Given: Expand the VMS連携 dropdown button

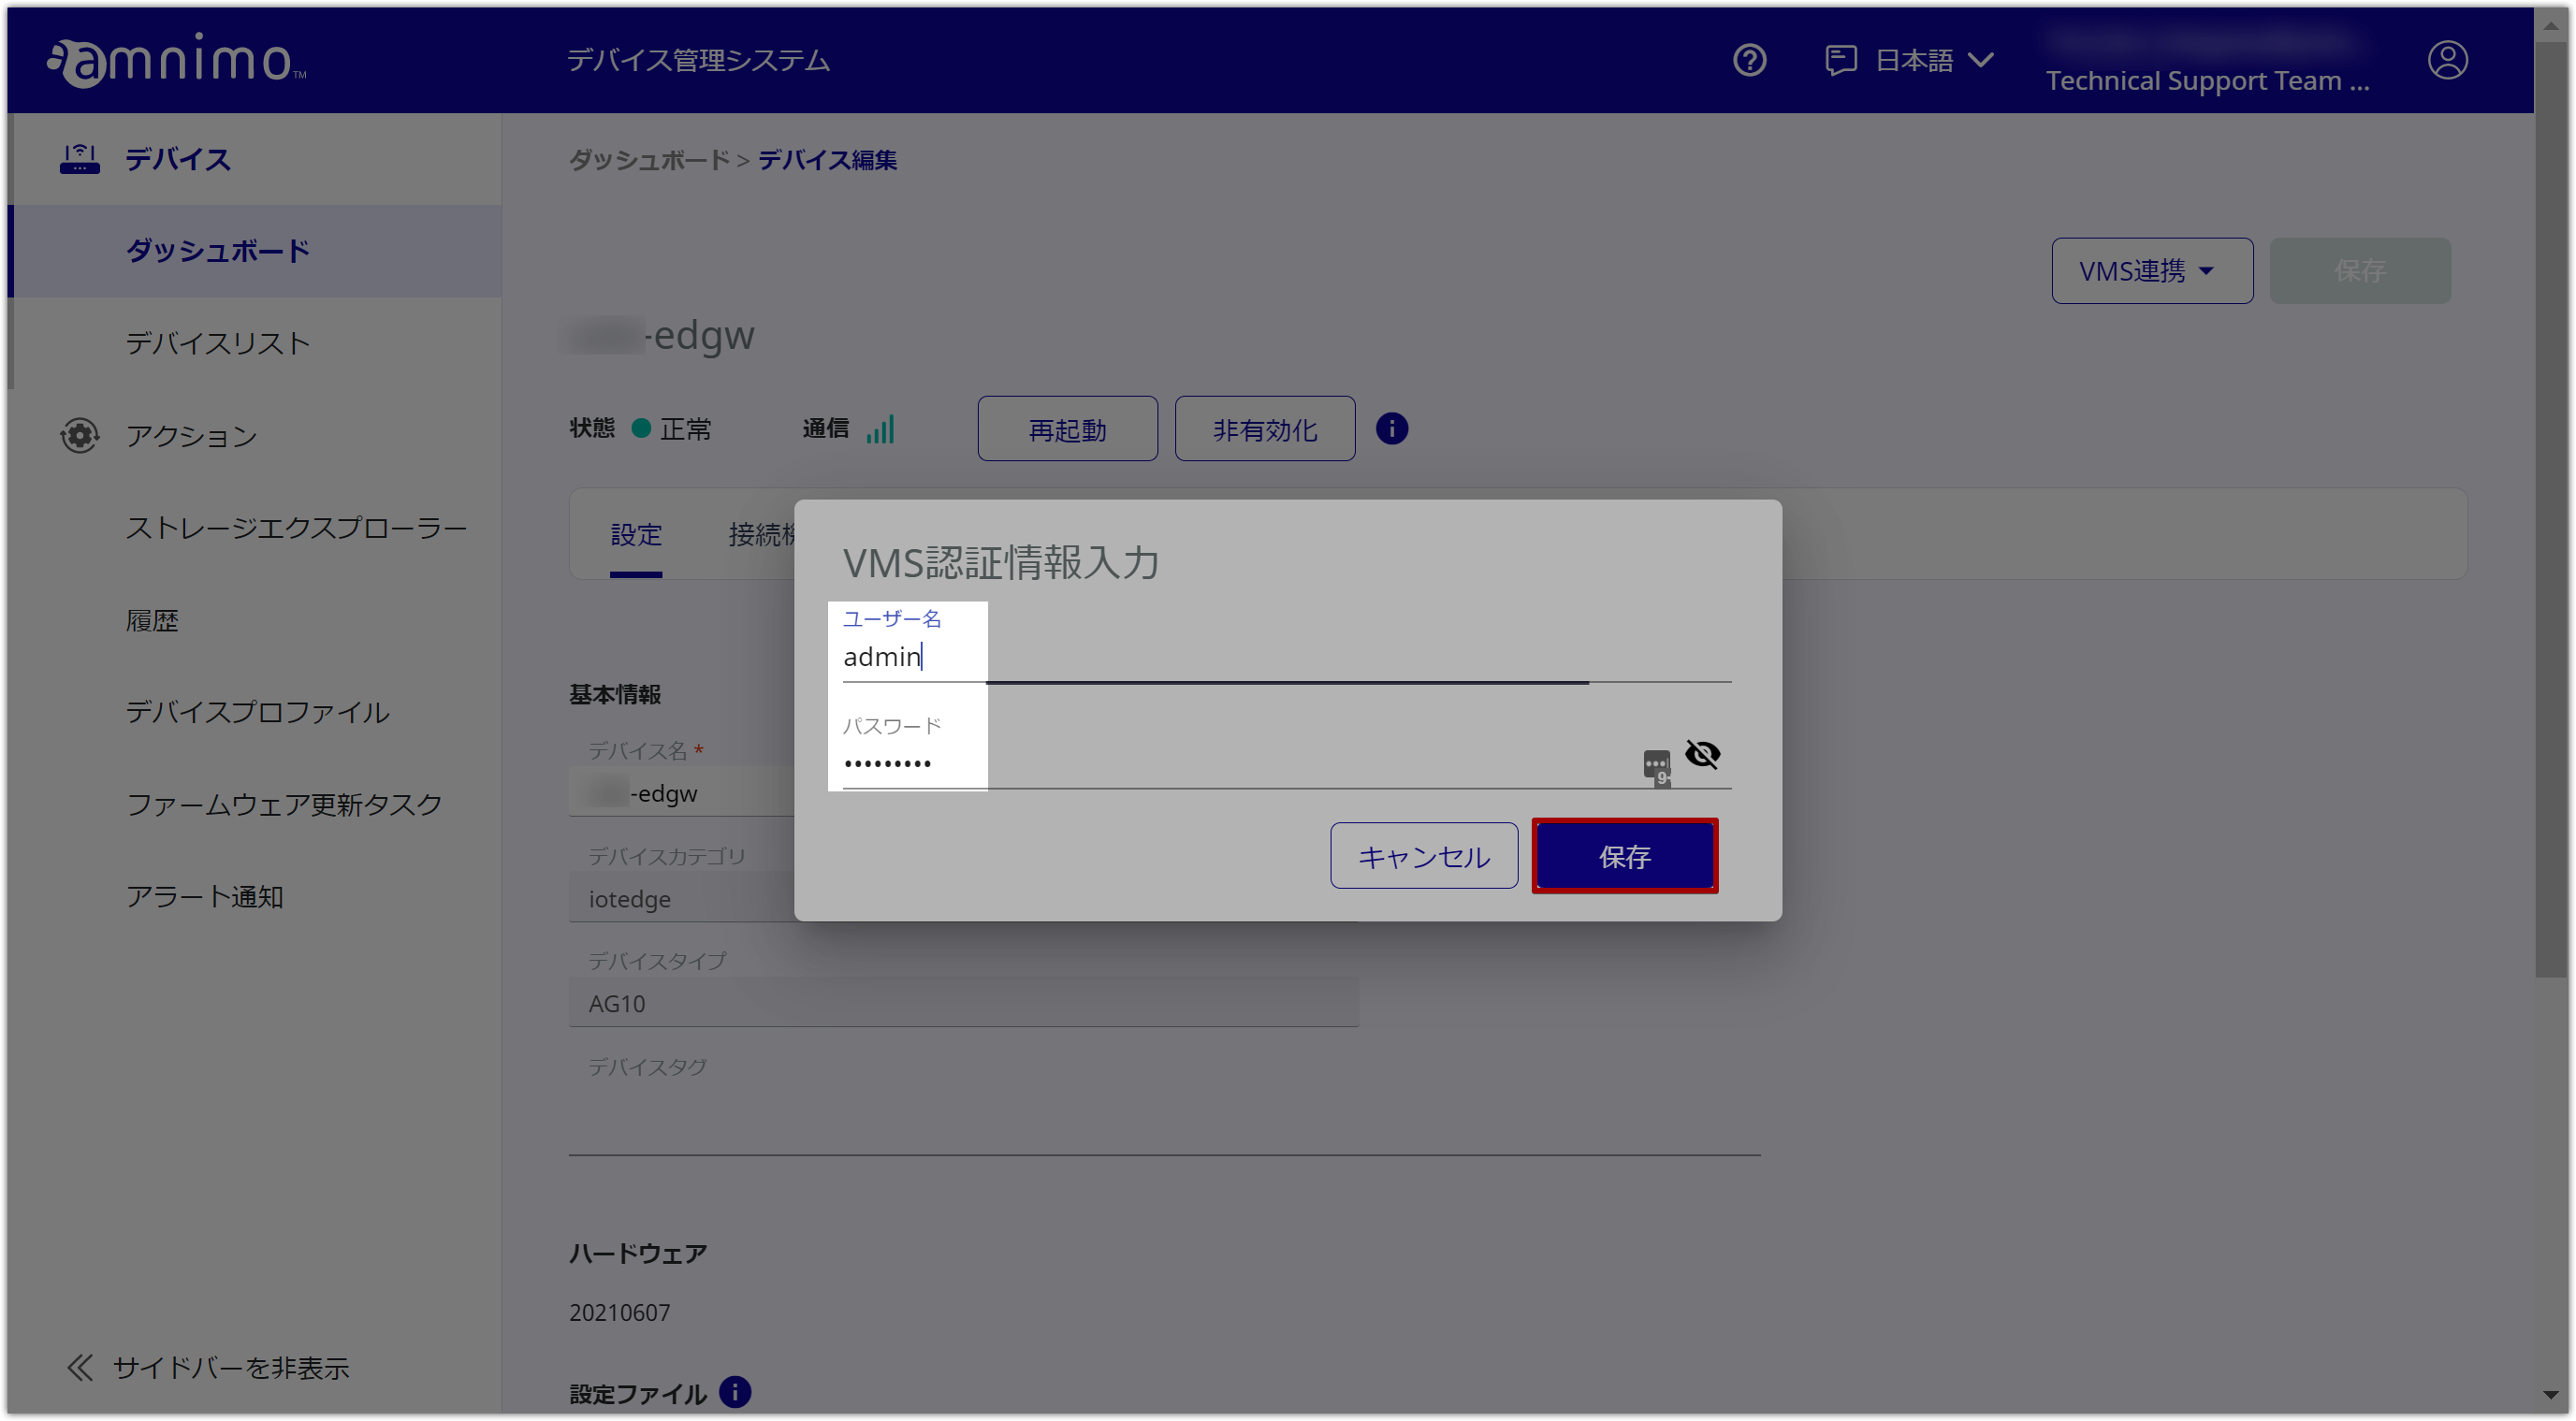Looking at the screenshot, I should tap(2152, 271).
